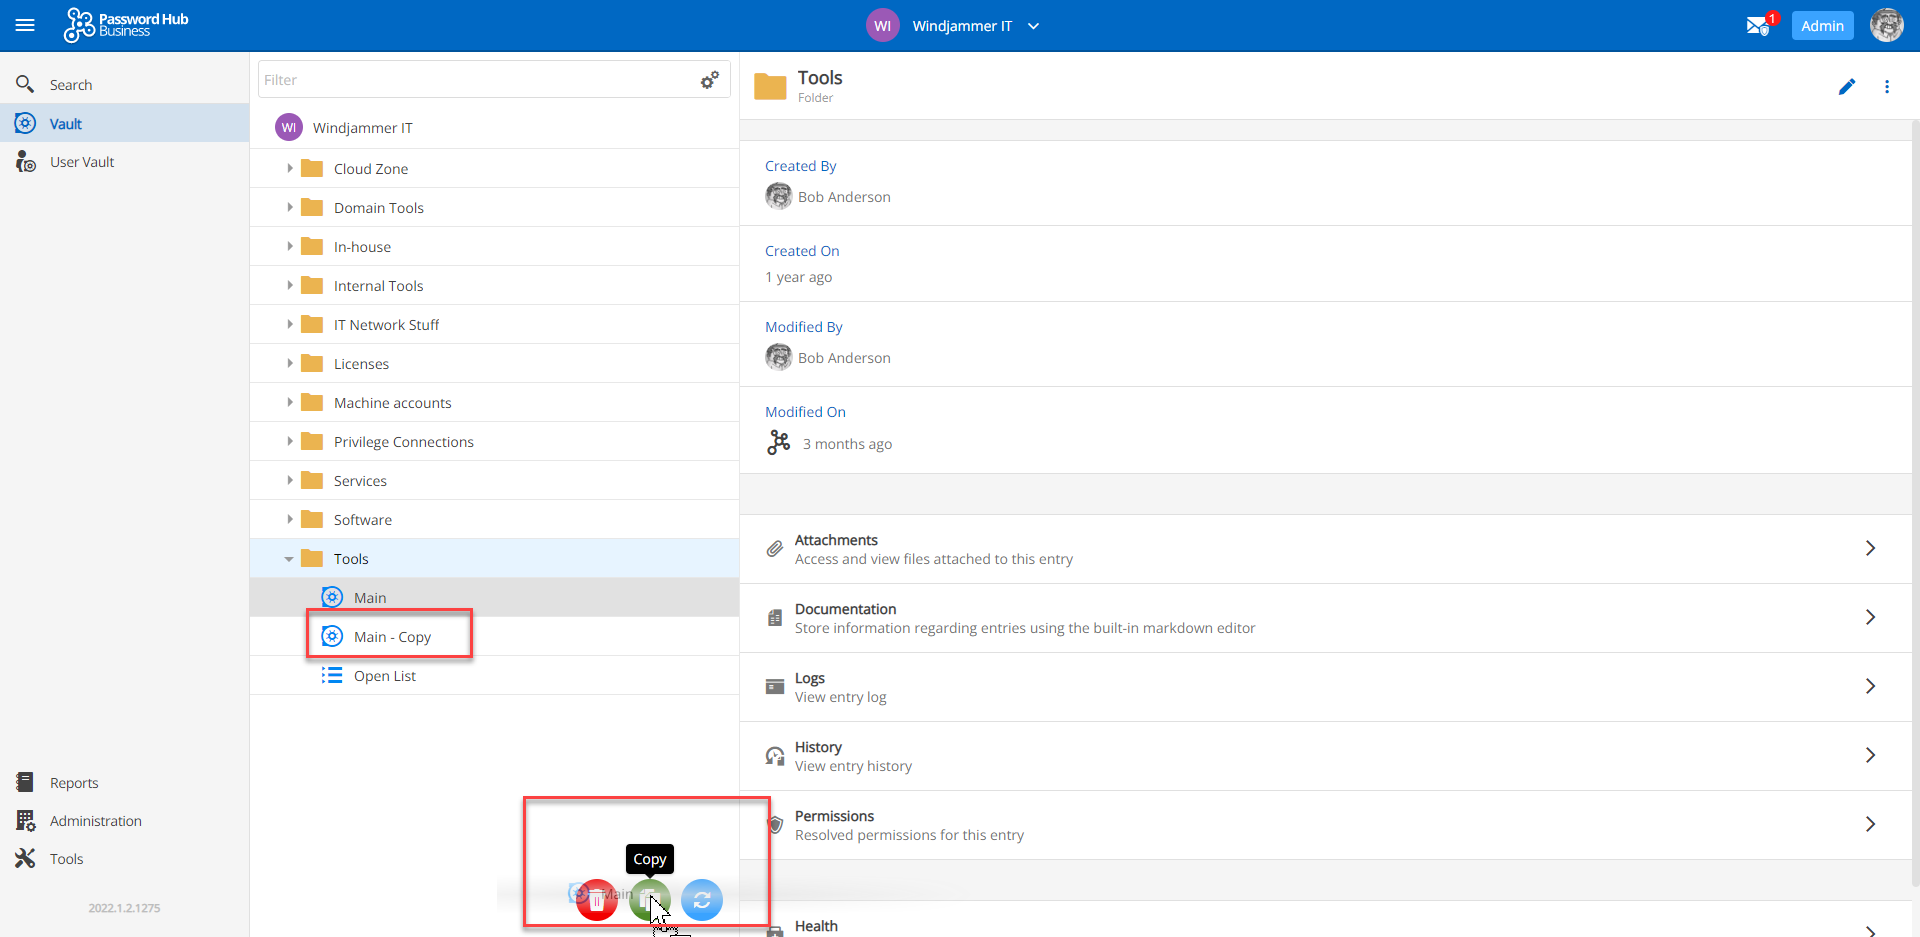This screenshot has height=937, width=1920.
Task: Click the Admin button
Action: [1822, 26]
